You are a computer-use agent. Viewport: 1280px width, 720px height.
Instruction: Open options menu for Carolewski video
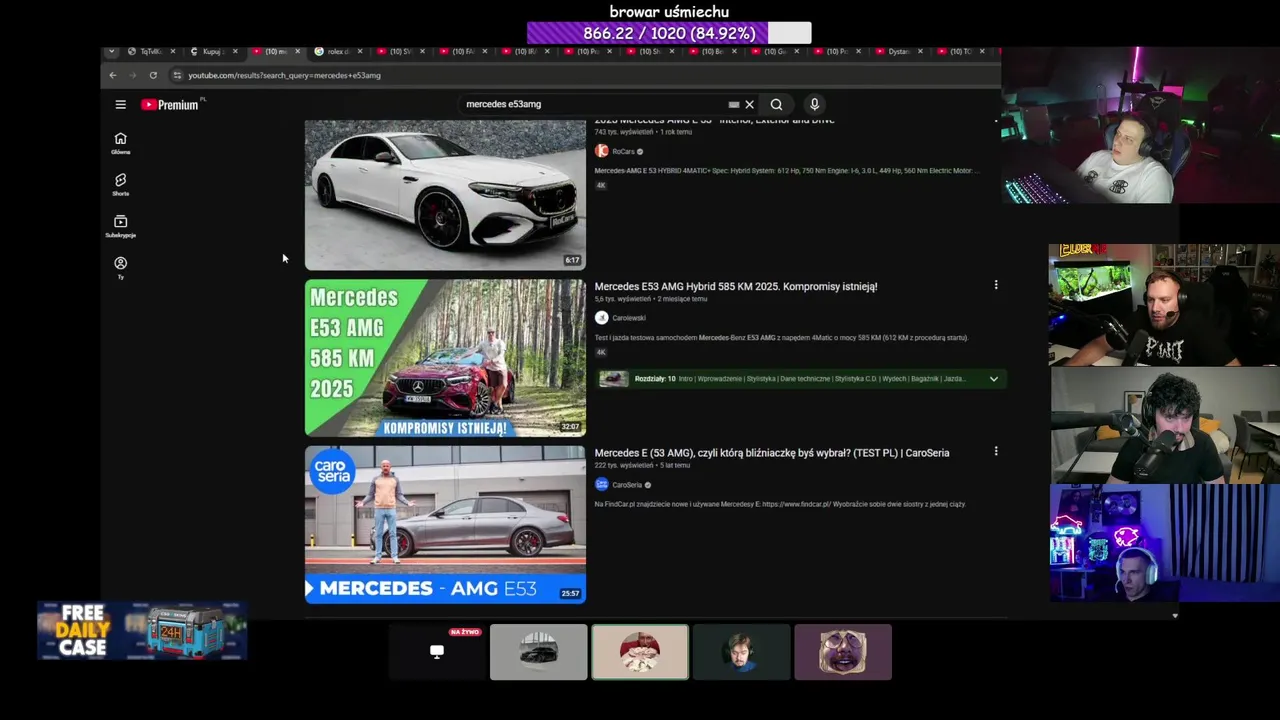pyautogui.click(x=995, y=285)
